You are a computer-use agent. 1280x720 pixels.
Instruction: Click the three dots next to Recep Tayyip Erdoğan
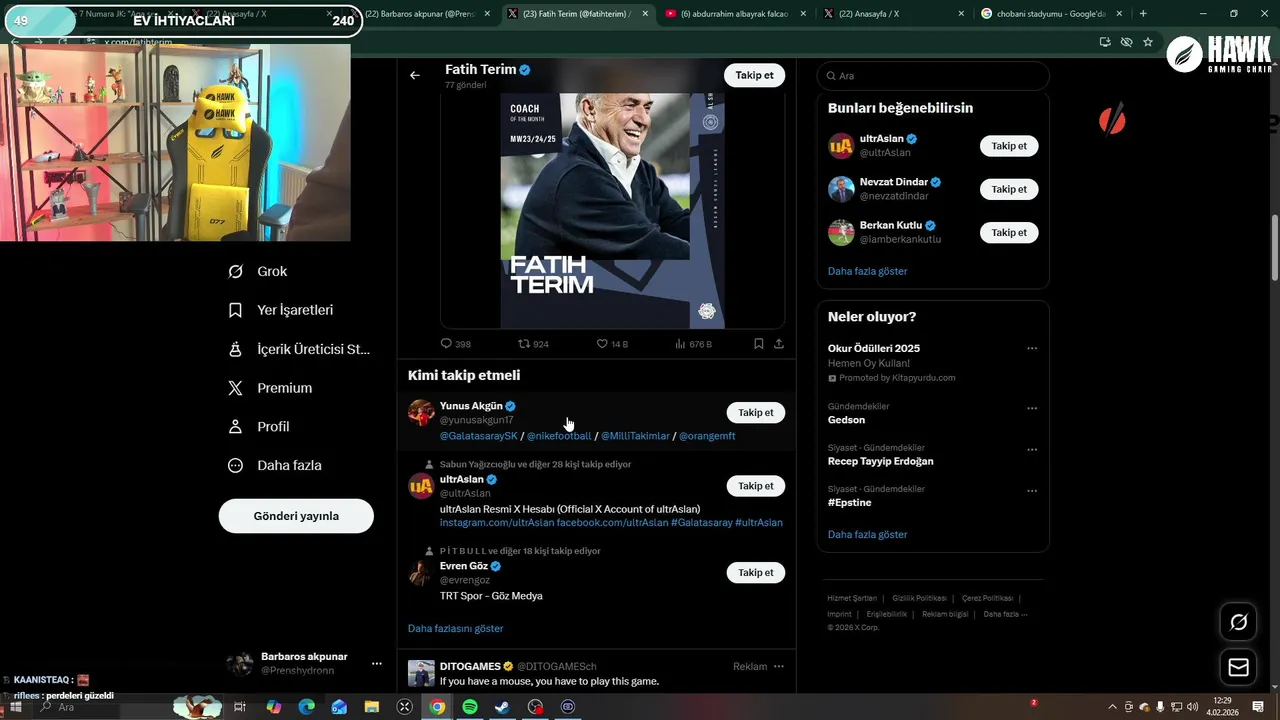coord(1032,450)
